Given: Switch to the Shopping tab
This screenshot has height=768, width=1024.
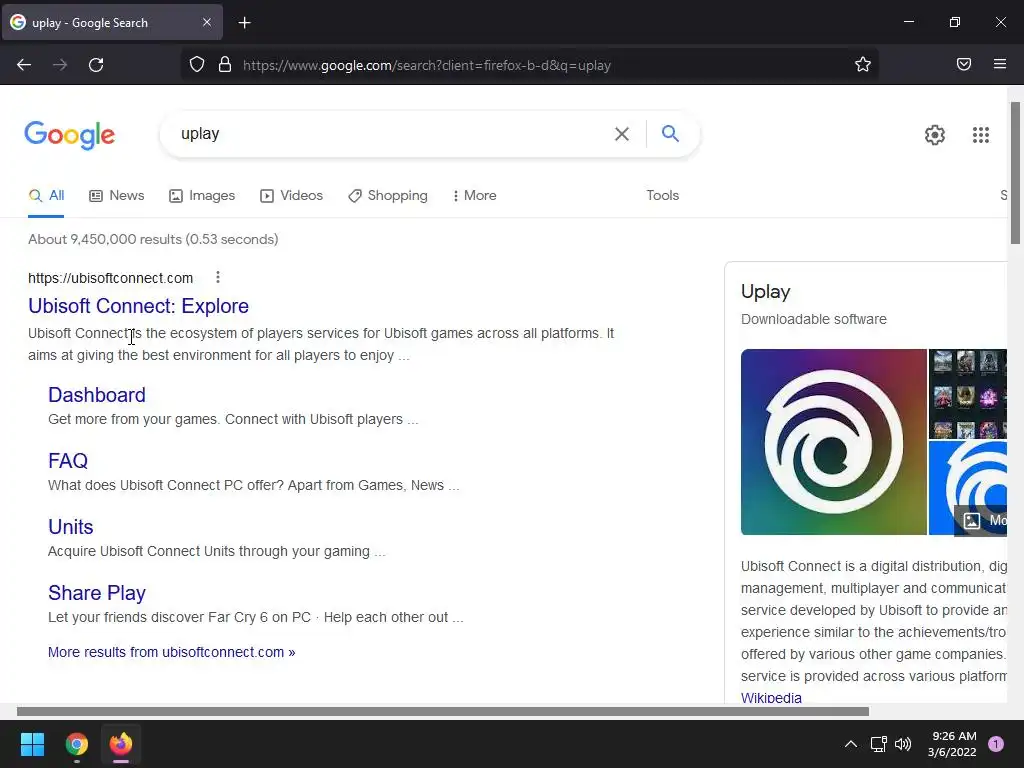Looking at the screenshot, I should (x=388, y=195).
